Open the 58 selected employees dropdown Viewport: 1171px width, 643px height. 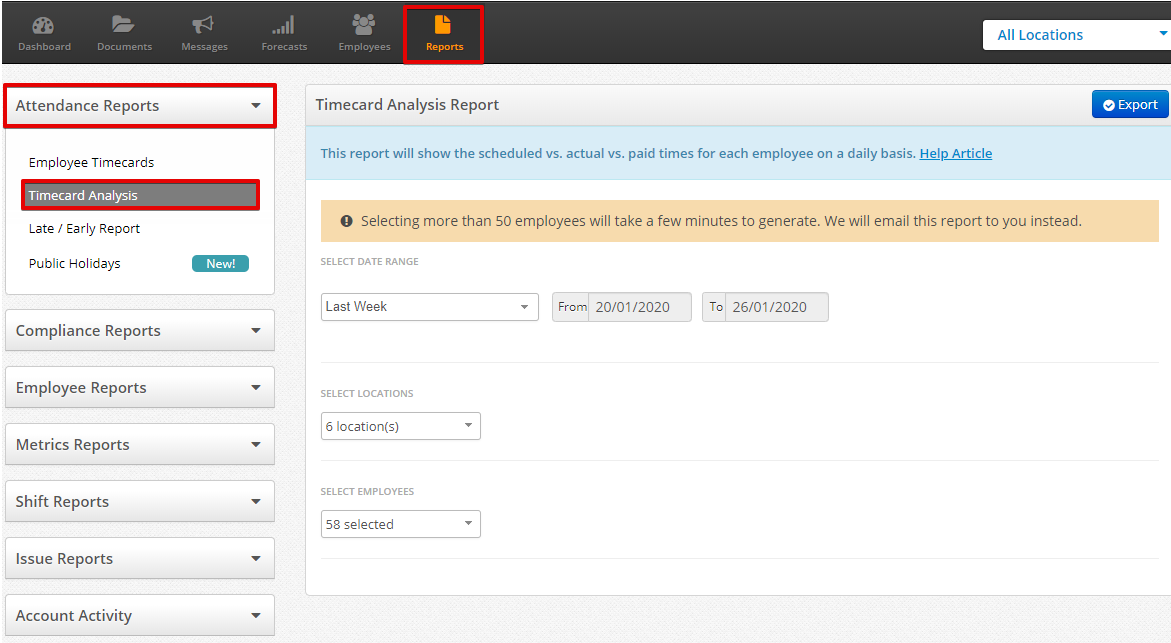point(400,524)
